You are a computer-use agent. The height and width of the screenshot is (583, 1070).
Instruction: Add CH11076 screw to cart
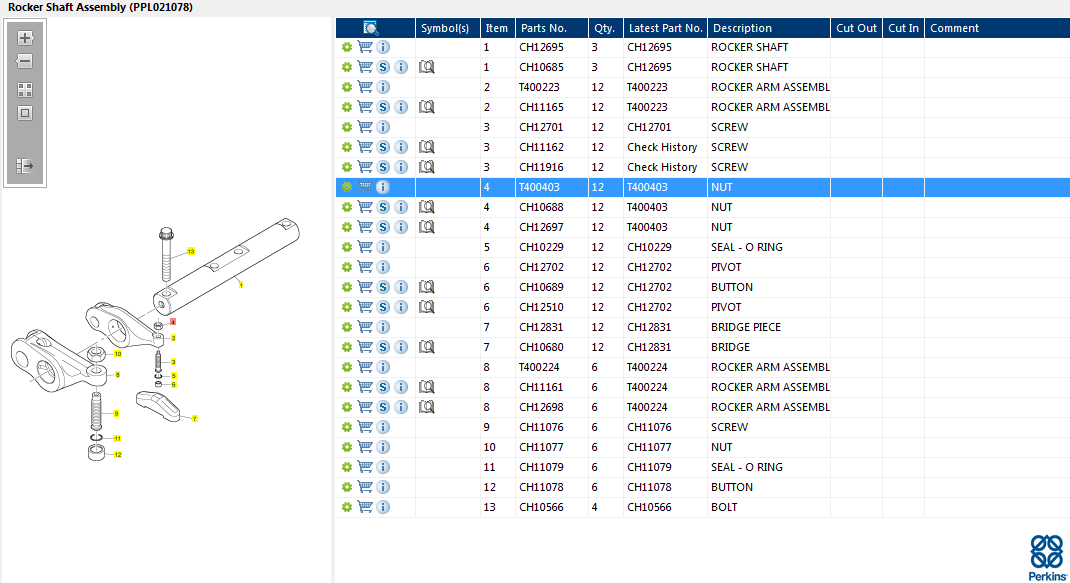pos(365,427)
